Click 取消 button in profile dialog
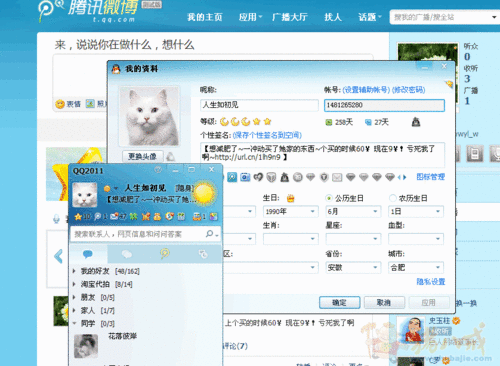 pos(384,303)
